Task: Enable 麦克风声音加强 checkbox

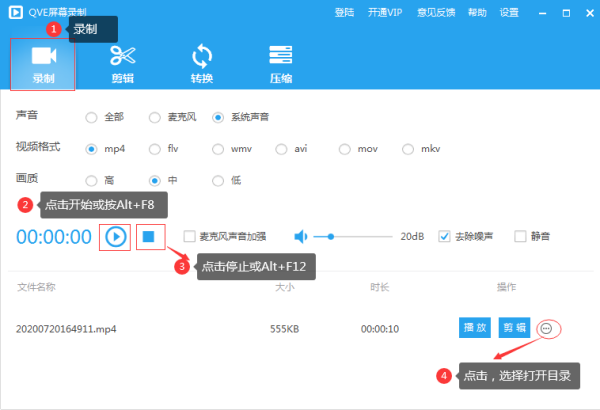Action: coord(189,237)
